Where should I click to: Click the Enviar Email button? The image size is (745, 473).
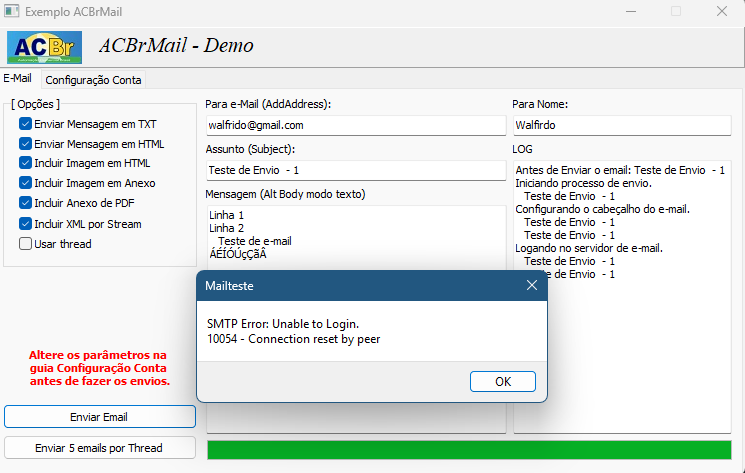[100, 417]
